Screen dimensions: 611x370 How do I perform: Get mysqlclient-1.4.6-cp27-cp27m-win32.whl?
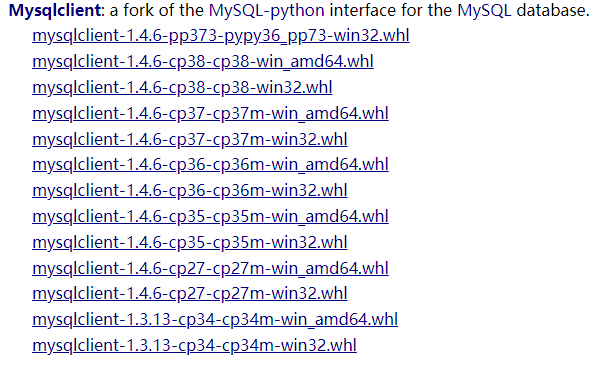[189, 294]
